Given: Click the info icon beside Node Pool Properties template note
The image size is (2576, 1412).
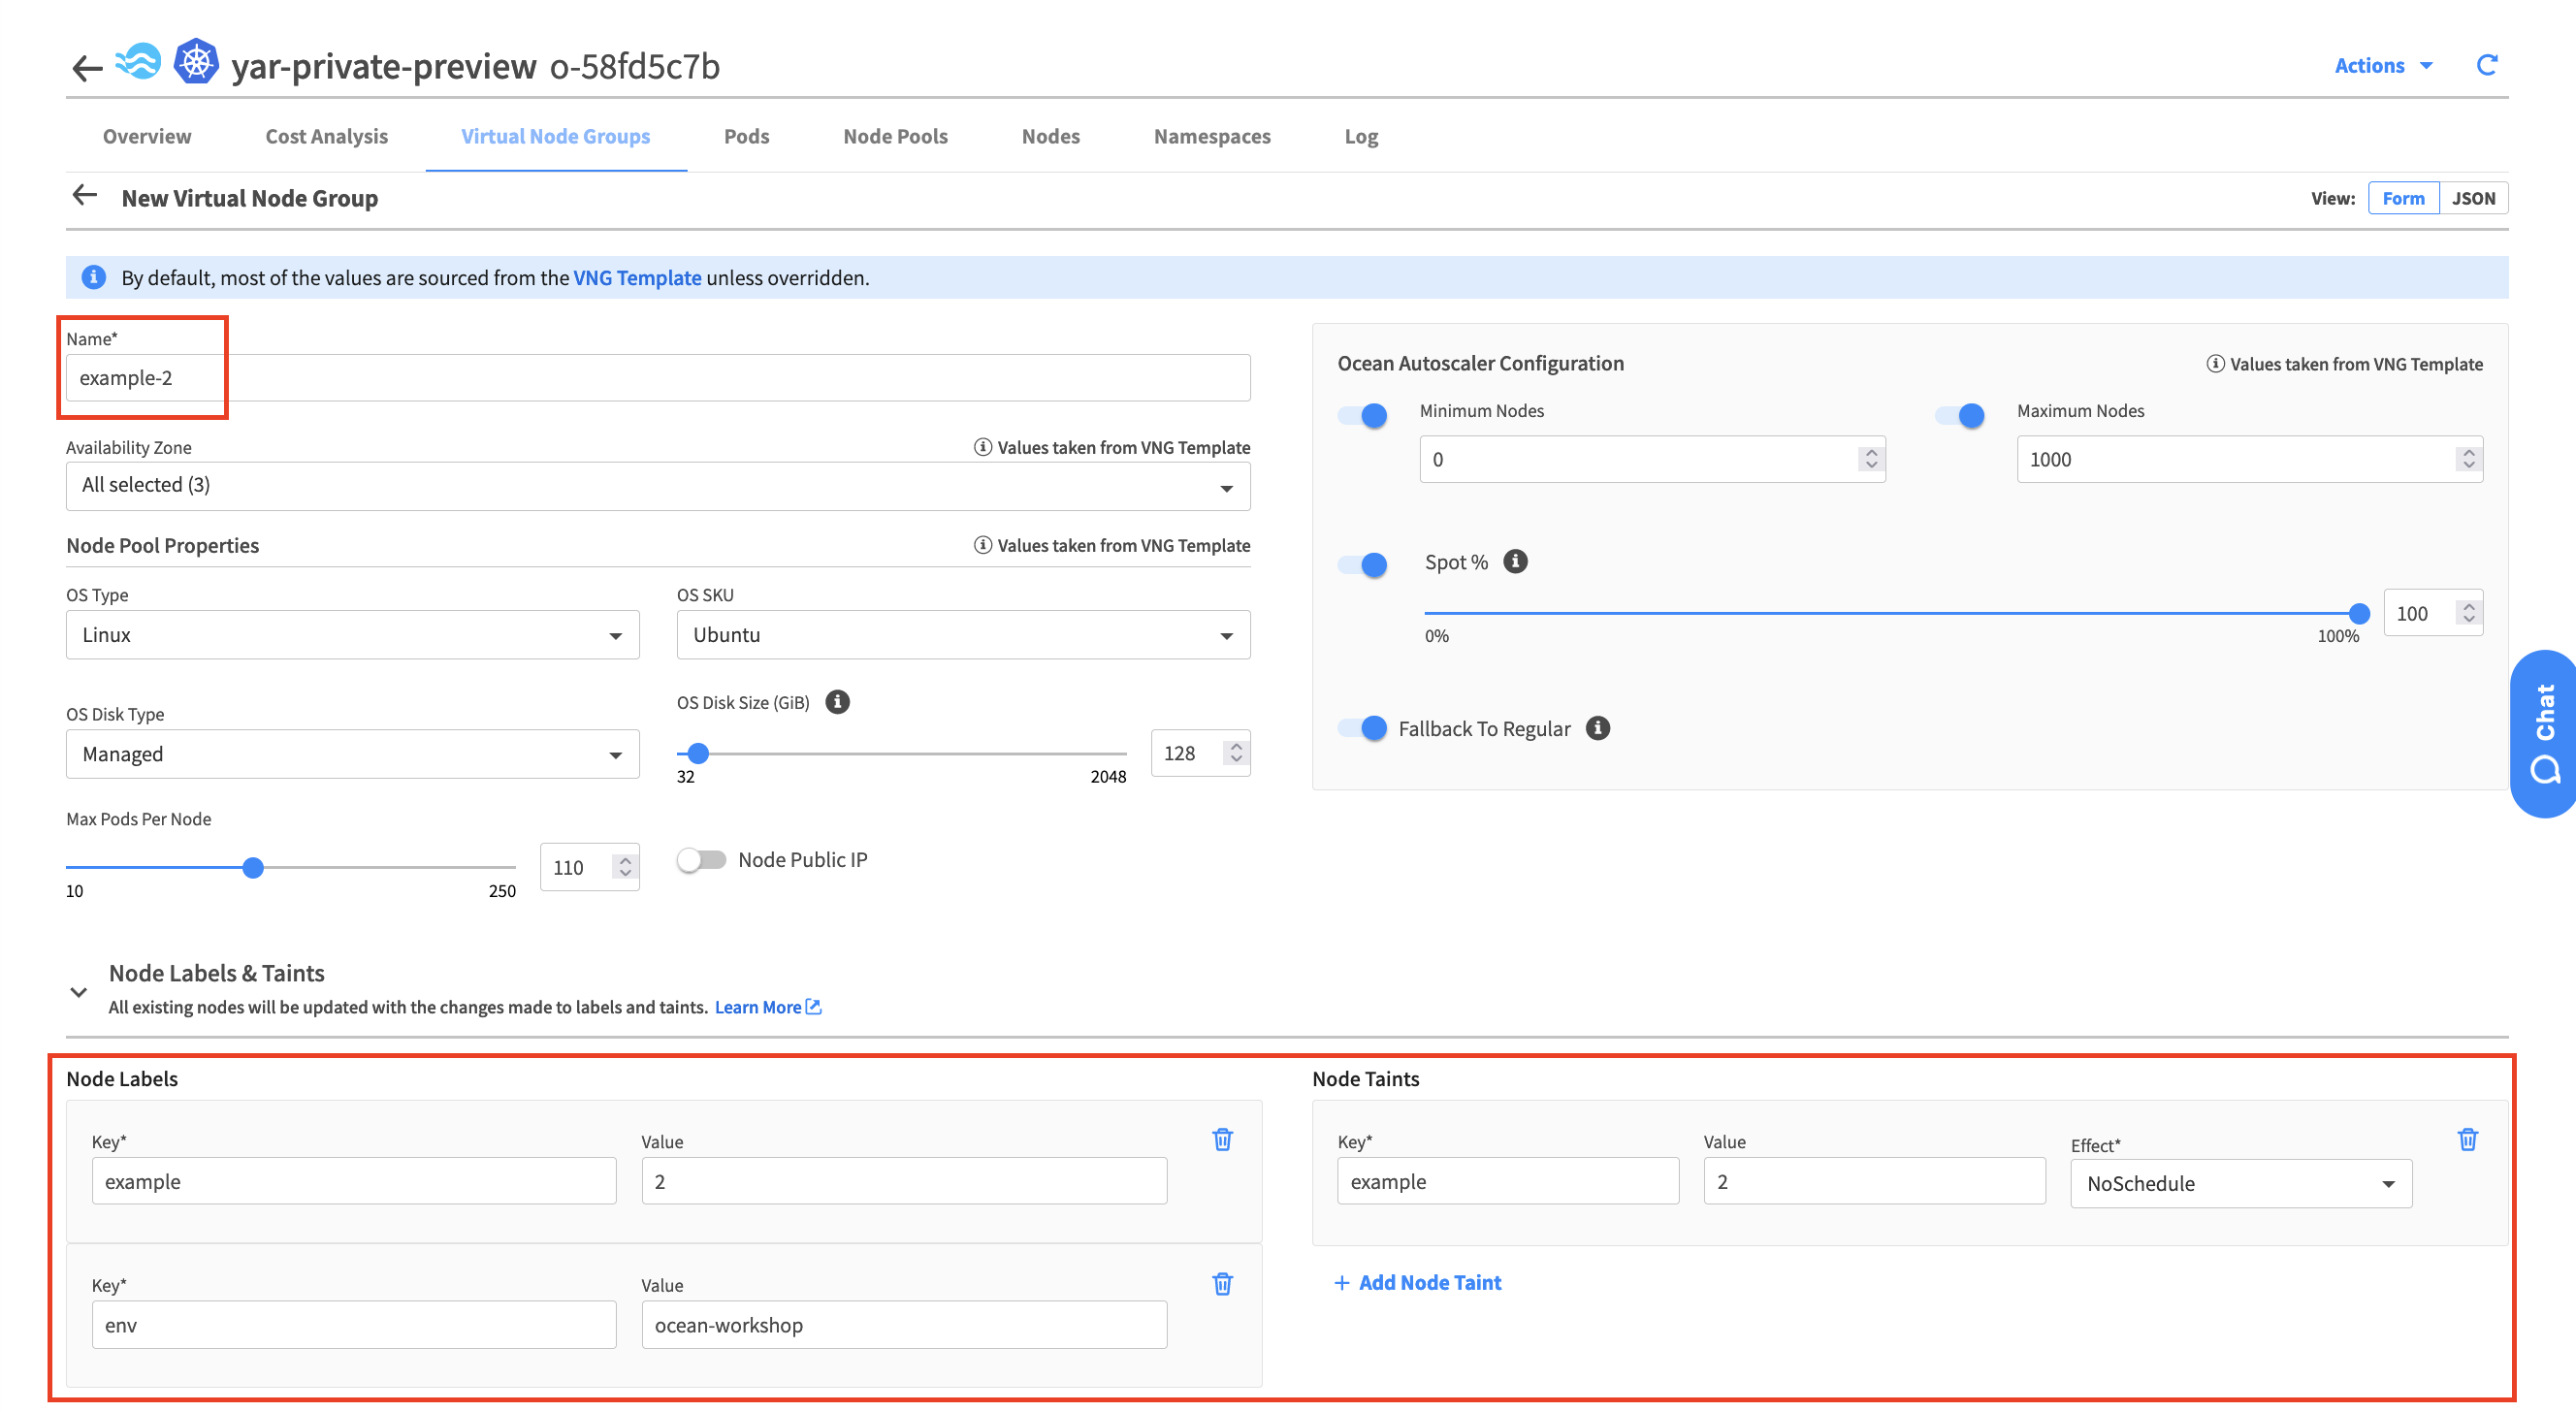Looking at the screenshot, I should point(982,545).
